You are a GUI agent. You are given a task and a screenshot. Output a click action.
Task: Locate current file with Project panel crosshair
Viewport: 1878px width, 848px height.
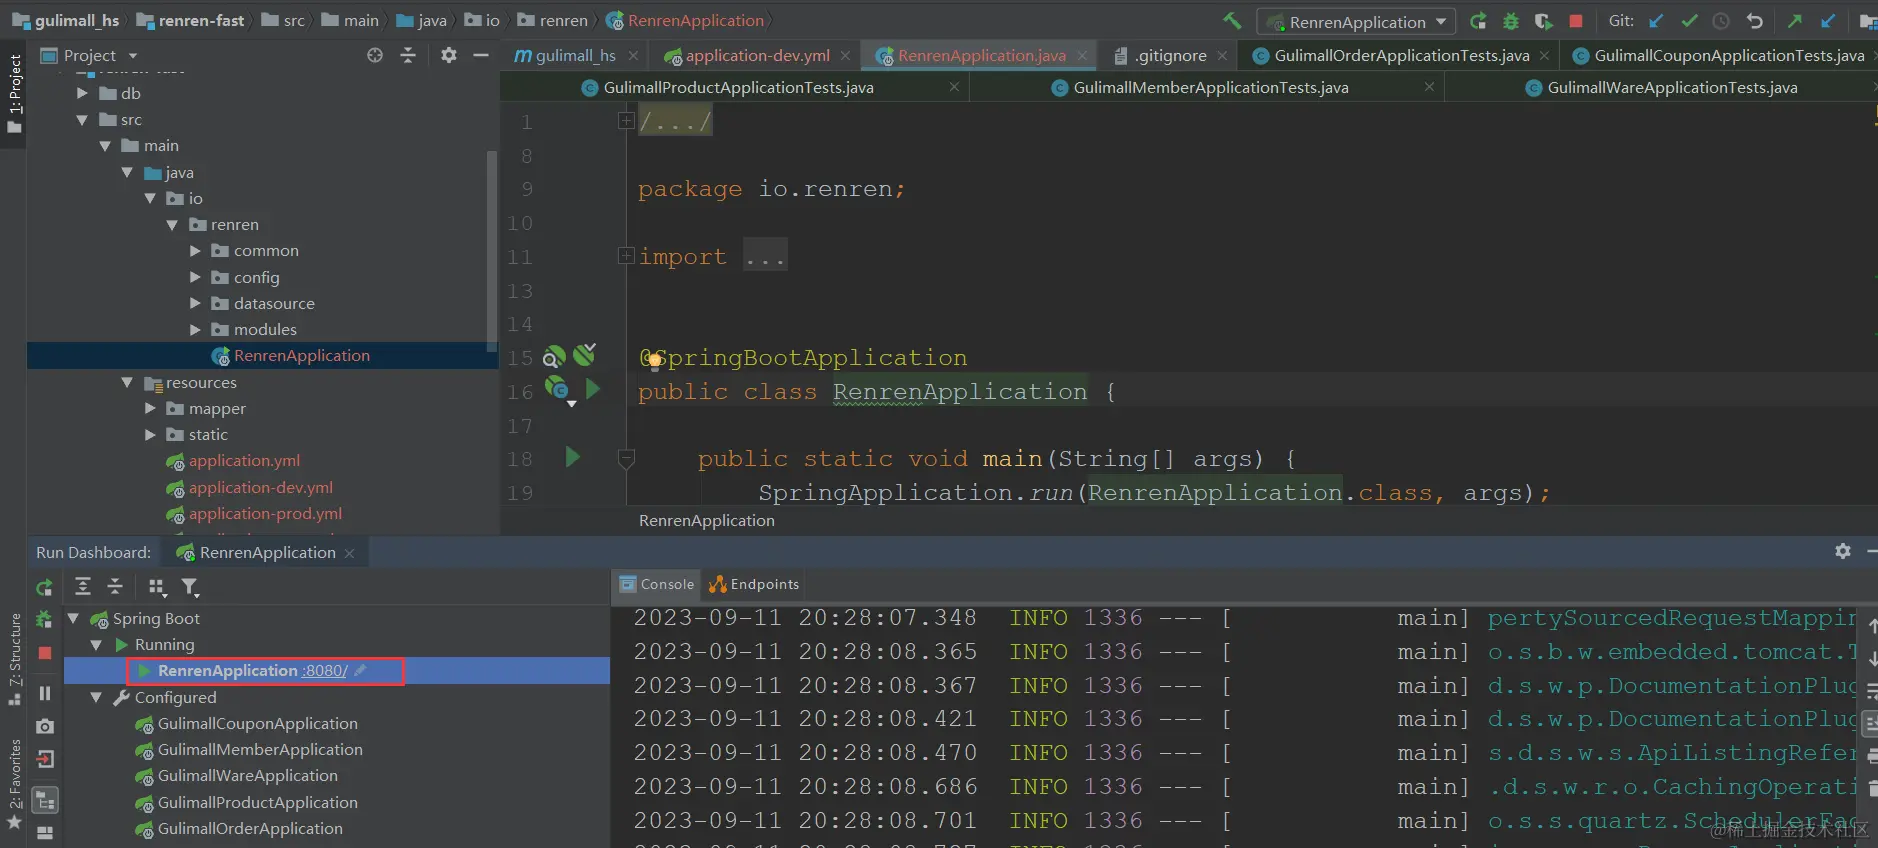point(375,56)
